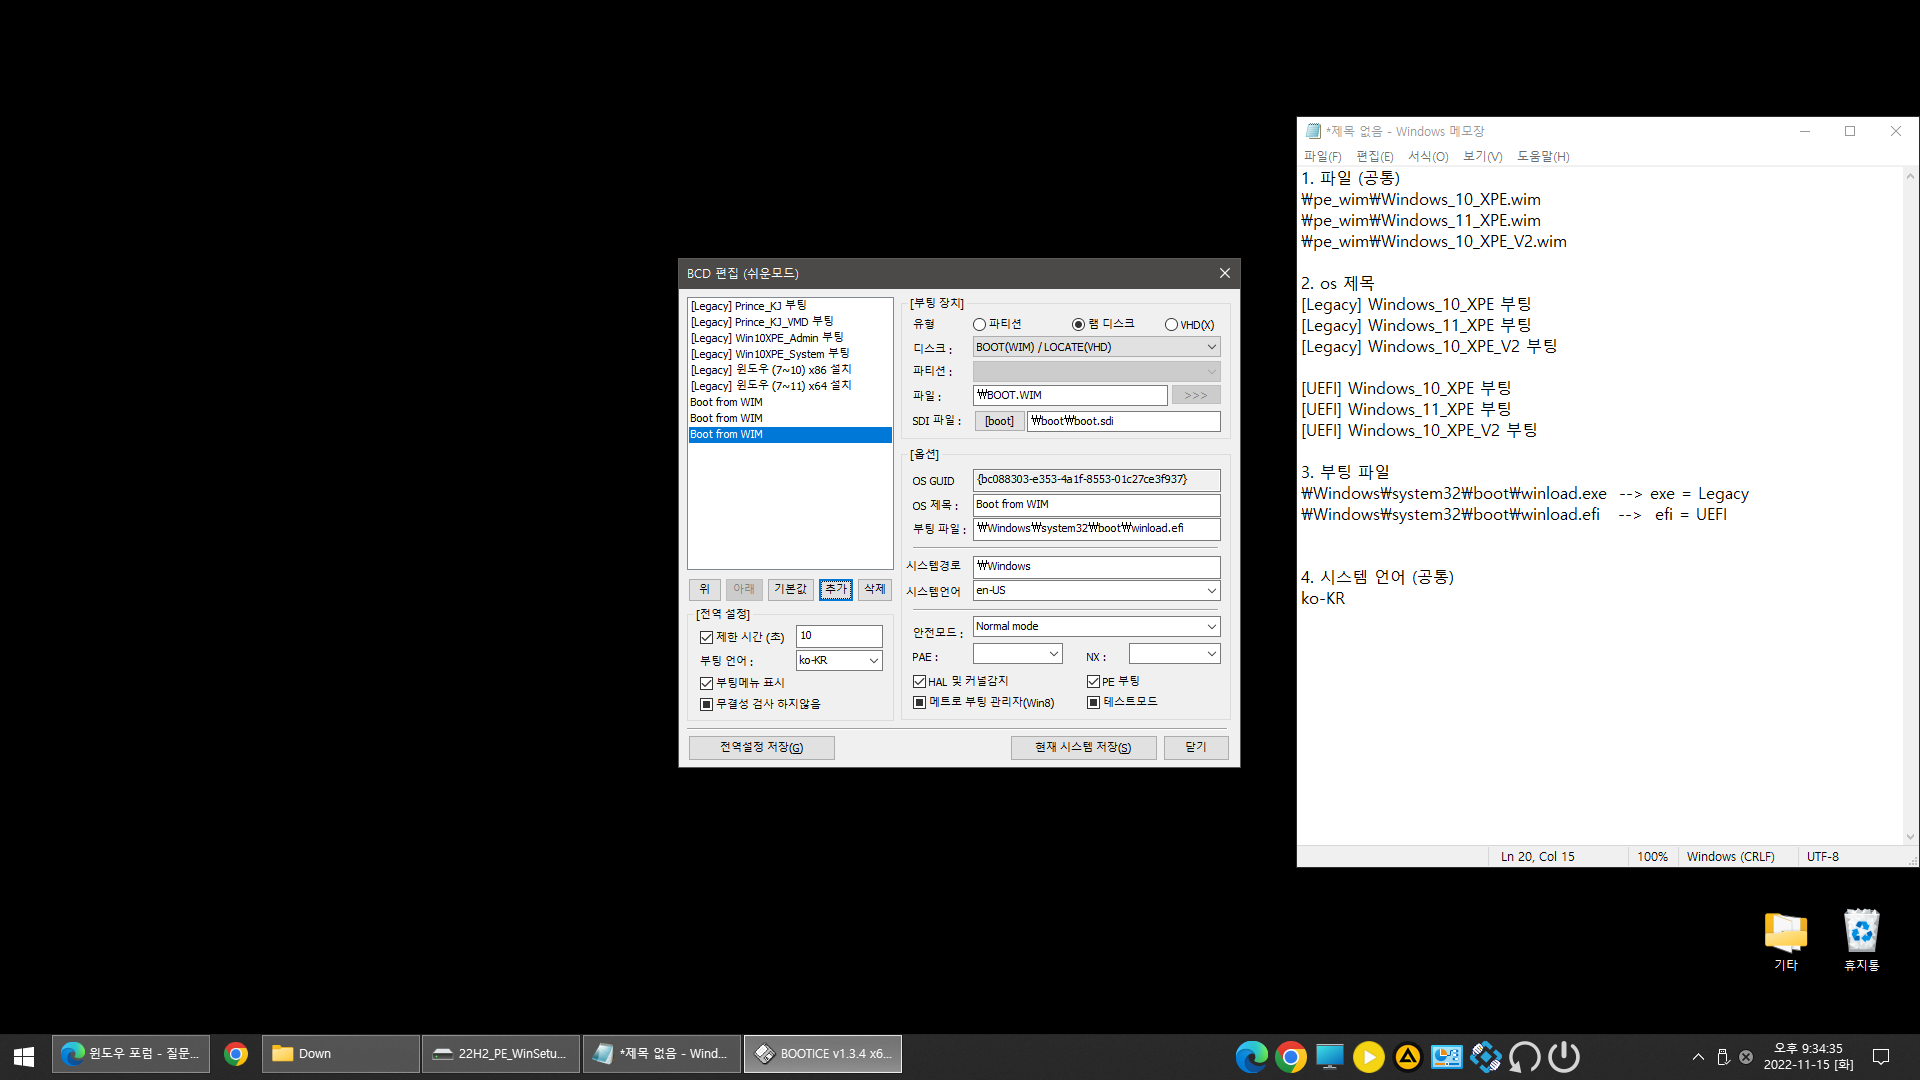This screenshot has width=1920, height=1080.
Task: Open Notepad 편집(E) menu
Action: [1374, 157]
